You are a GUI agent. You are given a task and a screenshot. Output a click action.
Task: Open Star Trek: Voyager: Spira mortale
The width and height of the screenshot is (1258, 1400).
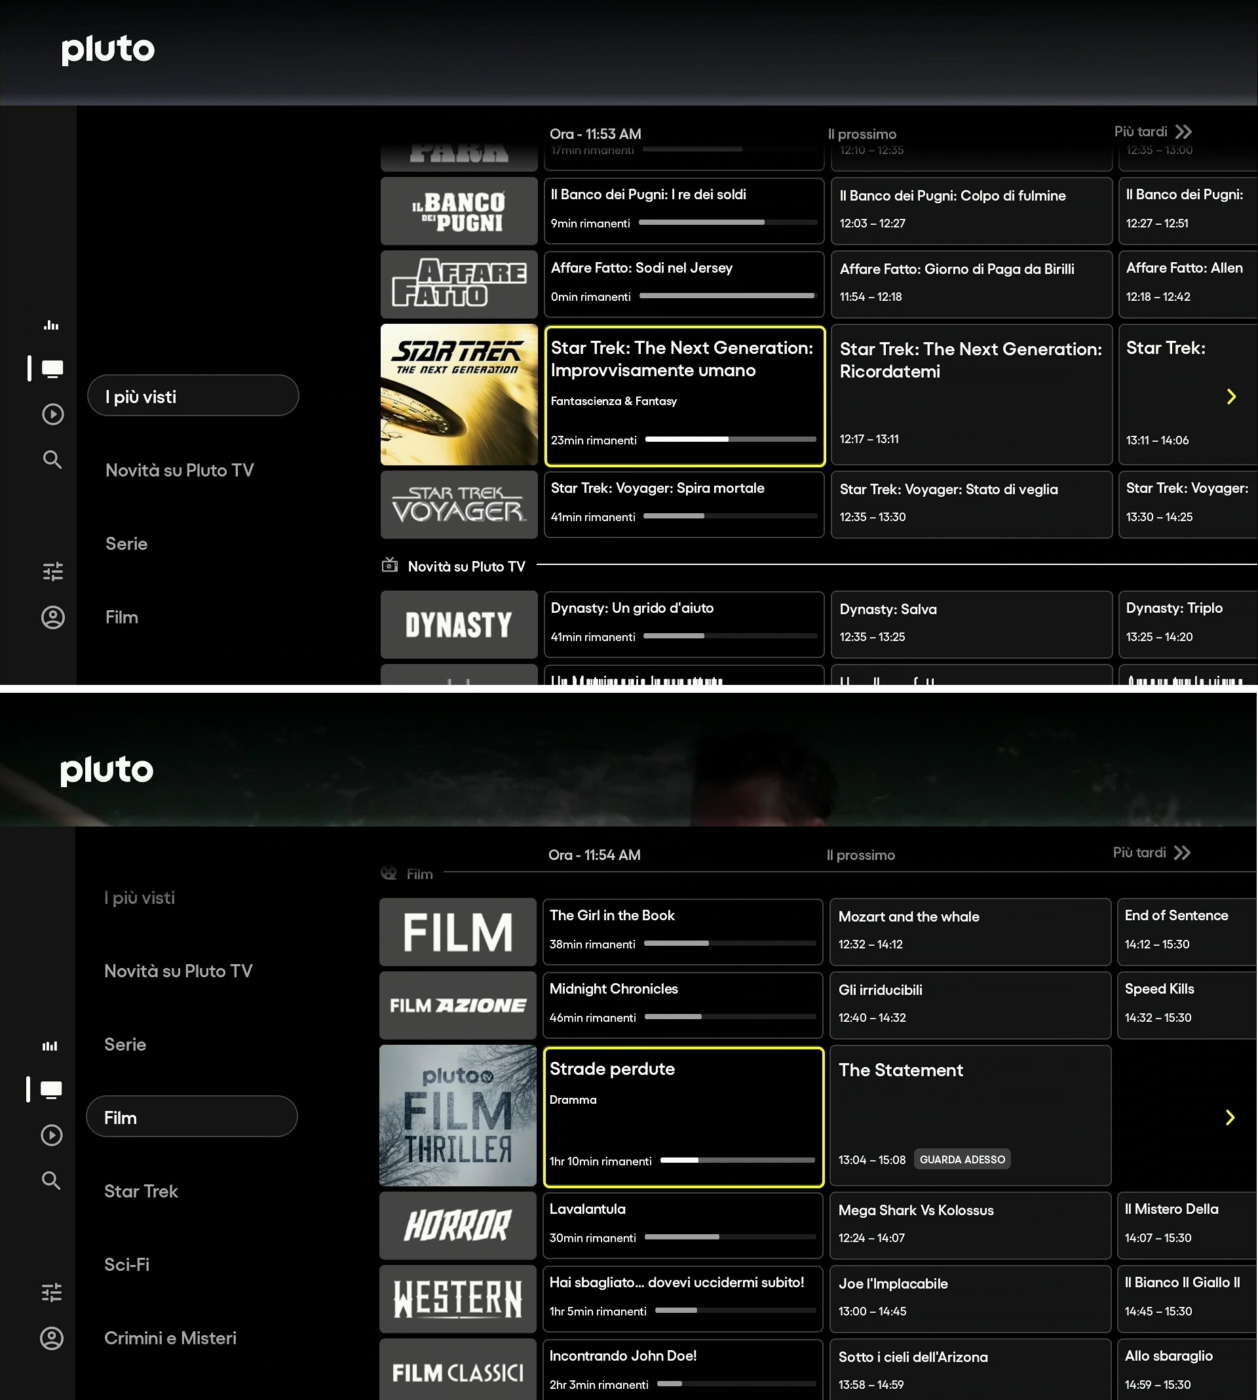coord(684,504)
